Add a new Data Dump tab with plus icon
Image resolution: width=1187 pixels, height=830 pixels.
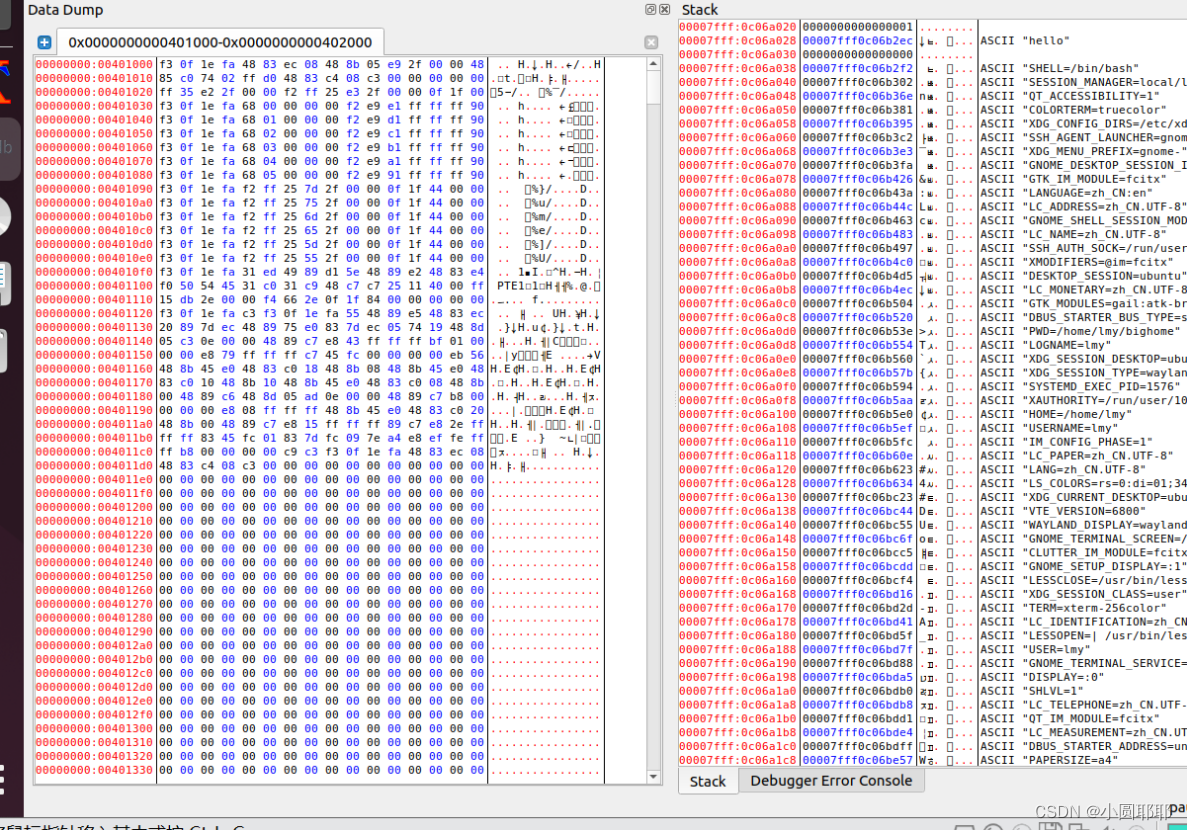coord(44,42)
